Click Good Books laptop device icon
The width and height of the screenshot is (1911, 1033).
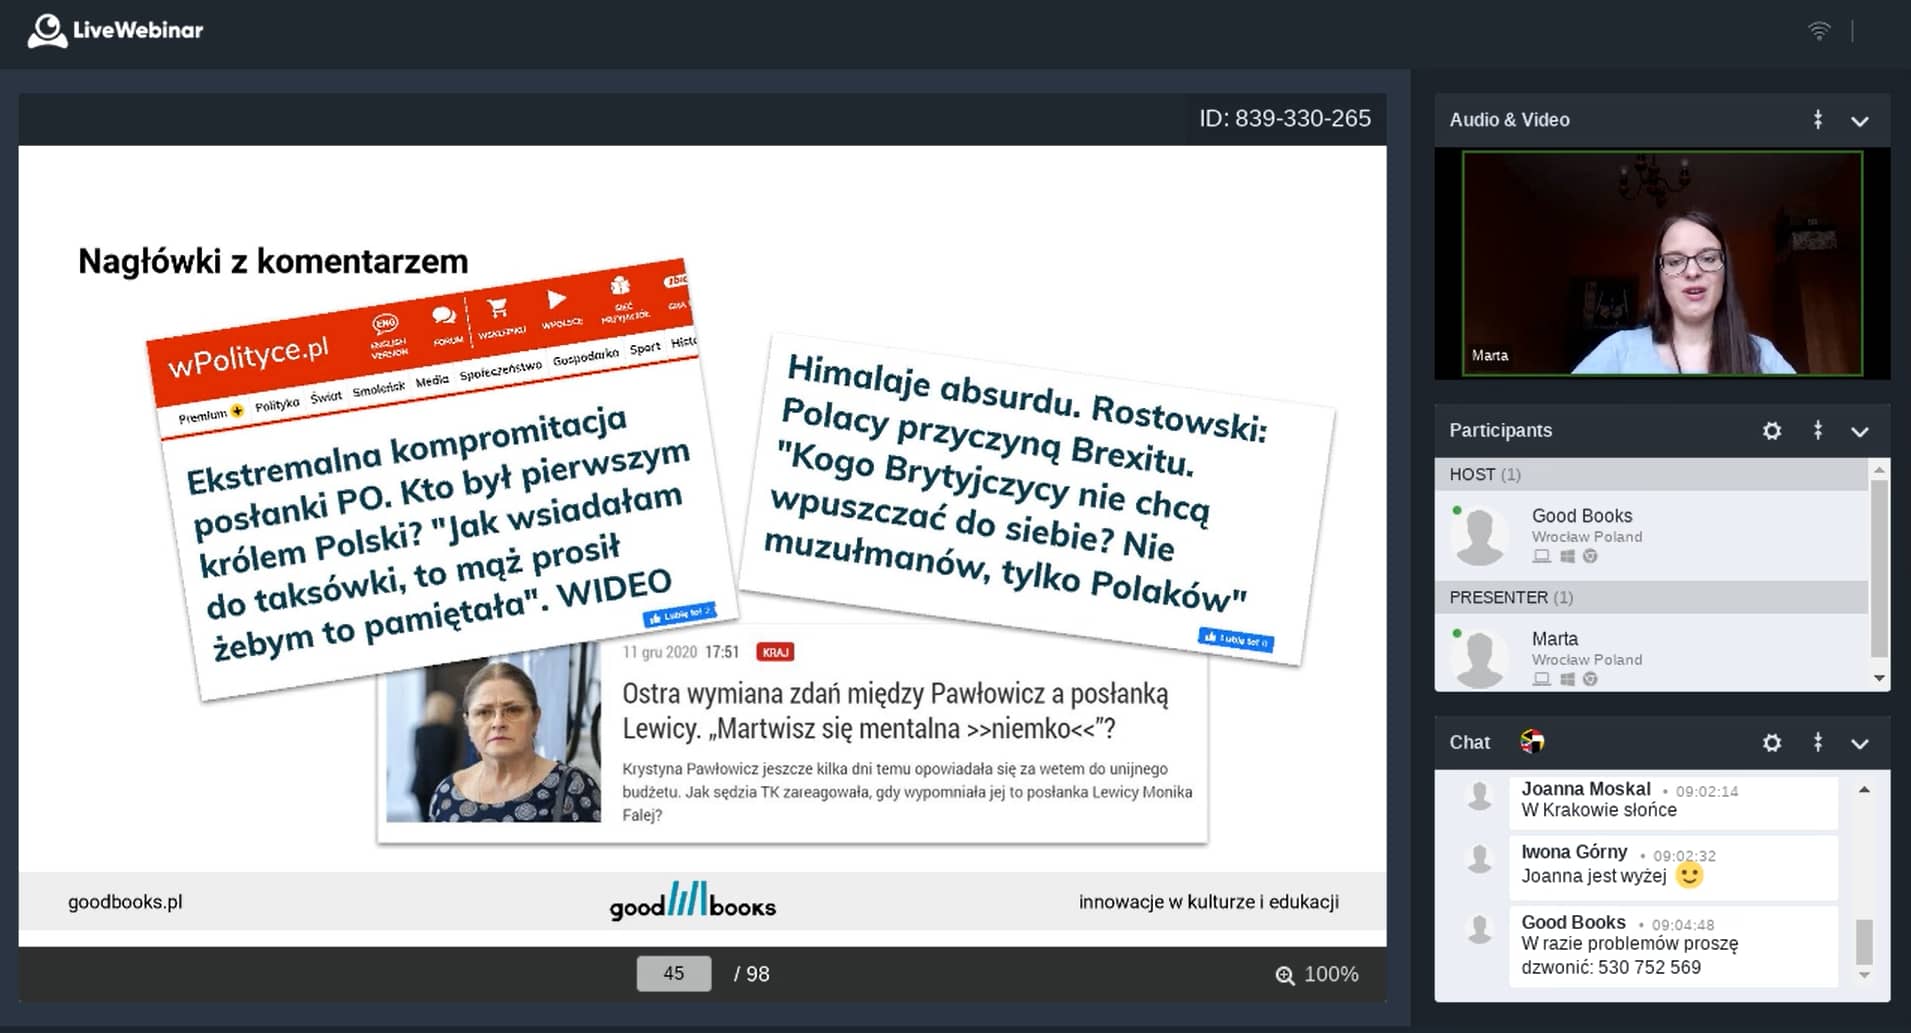tap(1542, 556)
